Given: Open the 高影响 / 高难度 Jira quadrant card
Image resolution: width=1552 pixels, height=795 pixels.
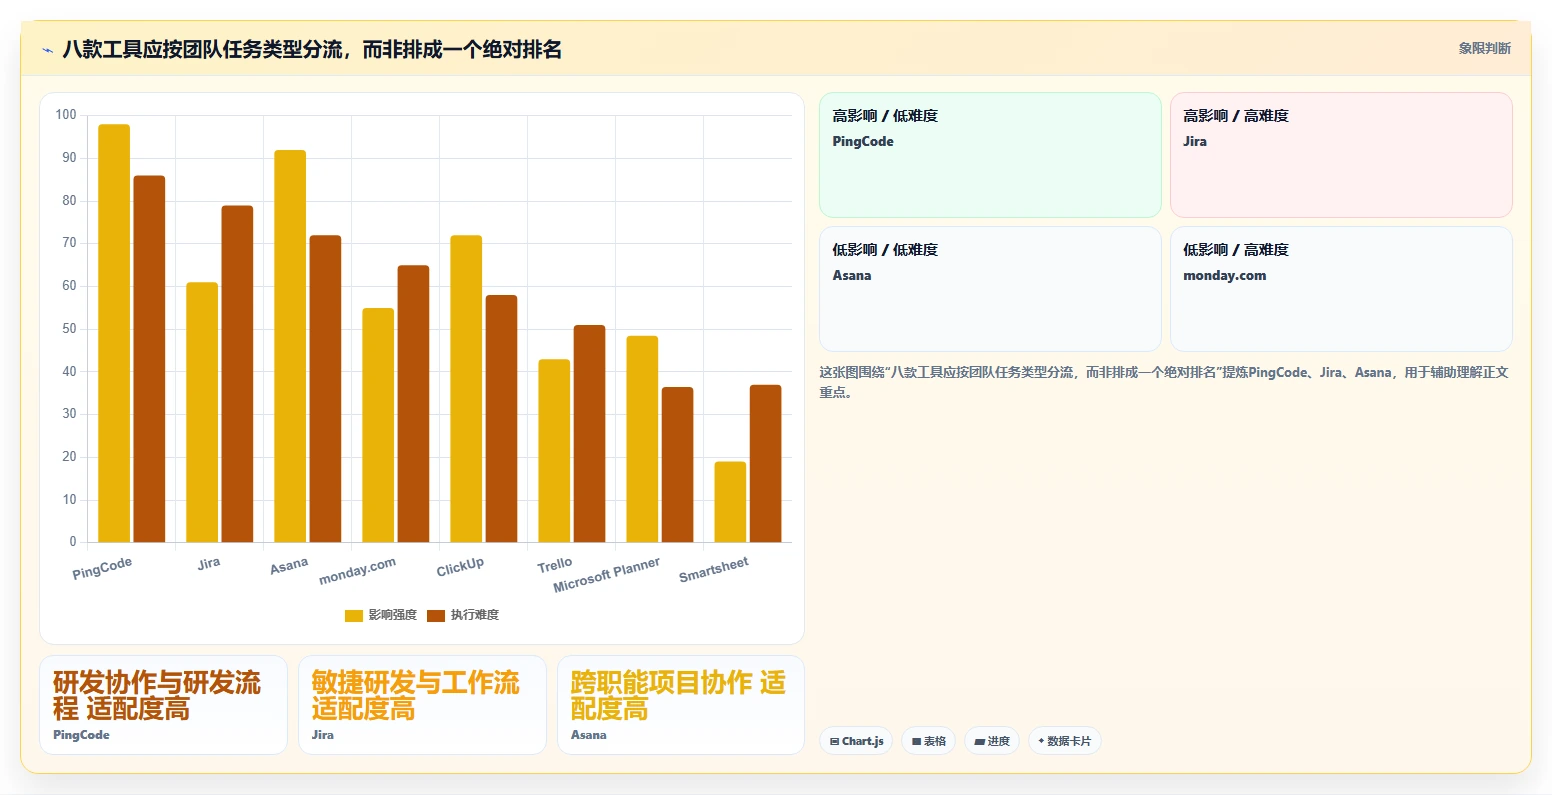Looking at the screenshot, I should click(x=1341, y=155).
